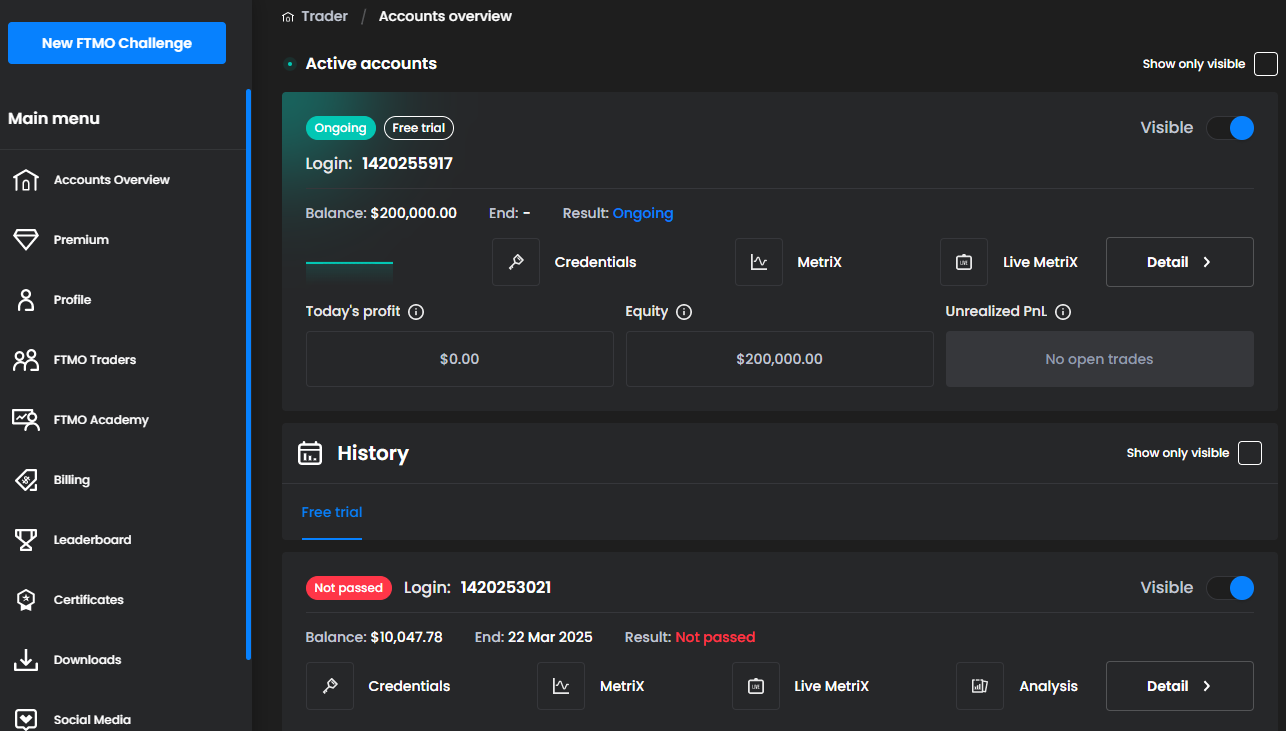
Task: Click the FTMO Traders people icon
Action: tap(26, 360)
